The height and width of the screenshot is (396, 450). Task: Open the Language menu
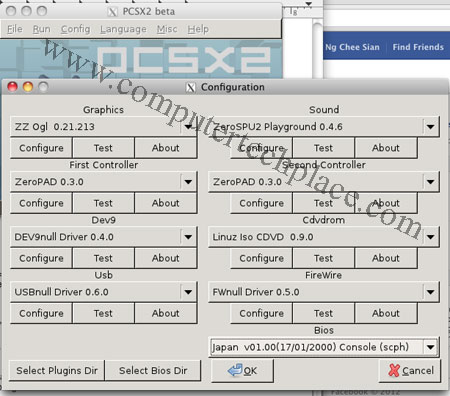coord(123,29)
